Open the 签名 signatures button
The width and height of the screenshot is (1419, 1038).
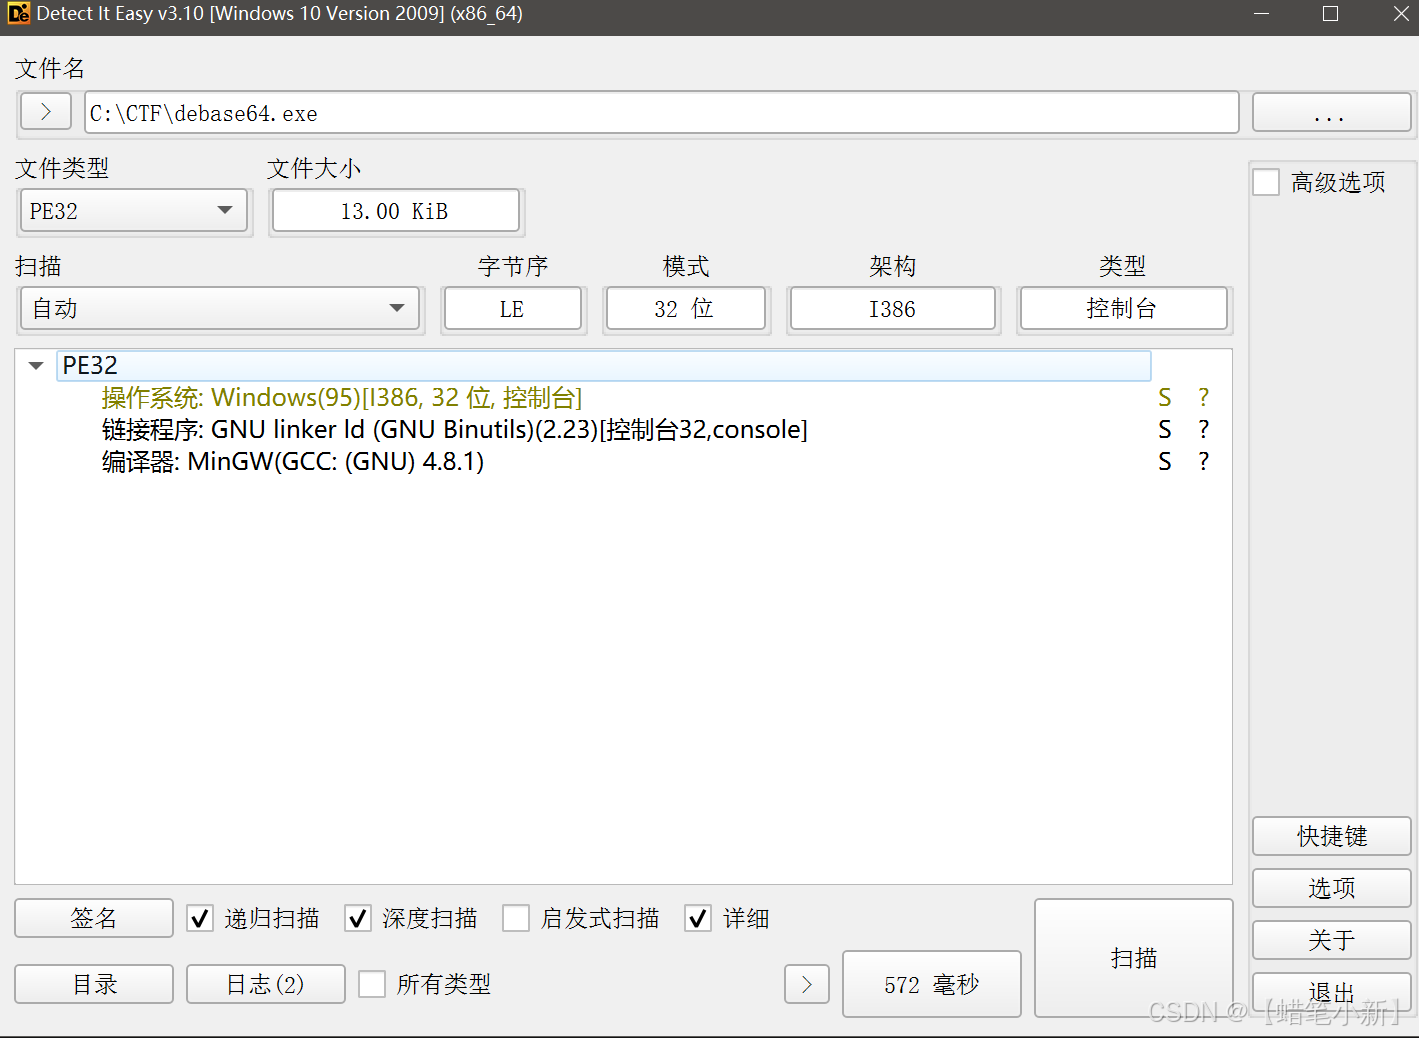pos(94,918)
